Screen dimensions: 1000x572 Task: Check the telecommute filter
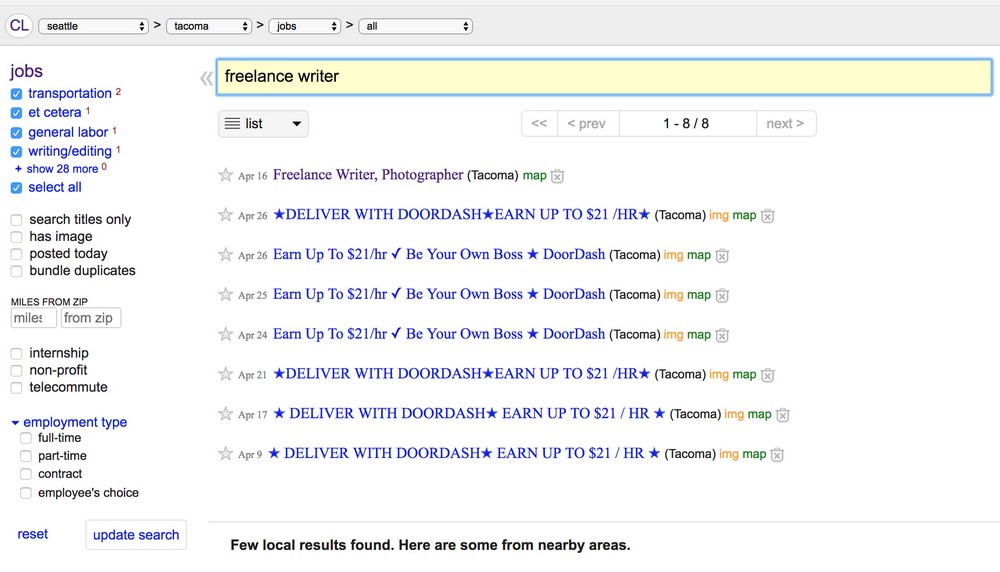(x=17, y=388)
